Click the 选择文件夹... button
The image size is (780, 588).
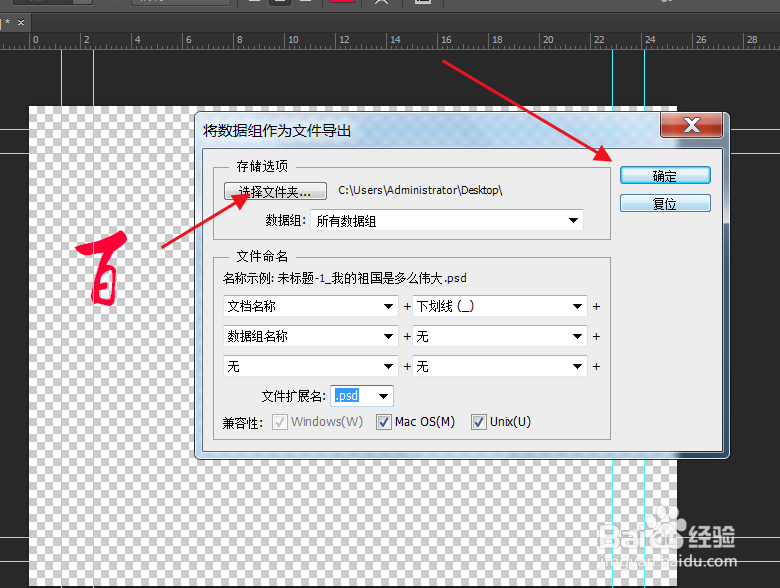click(275, 191)
